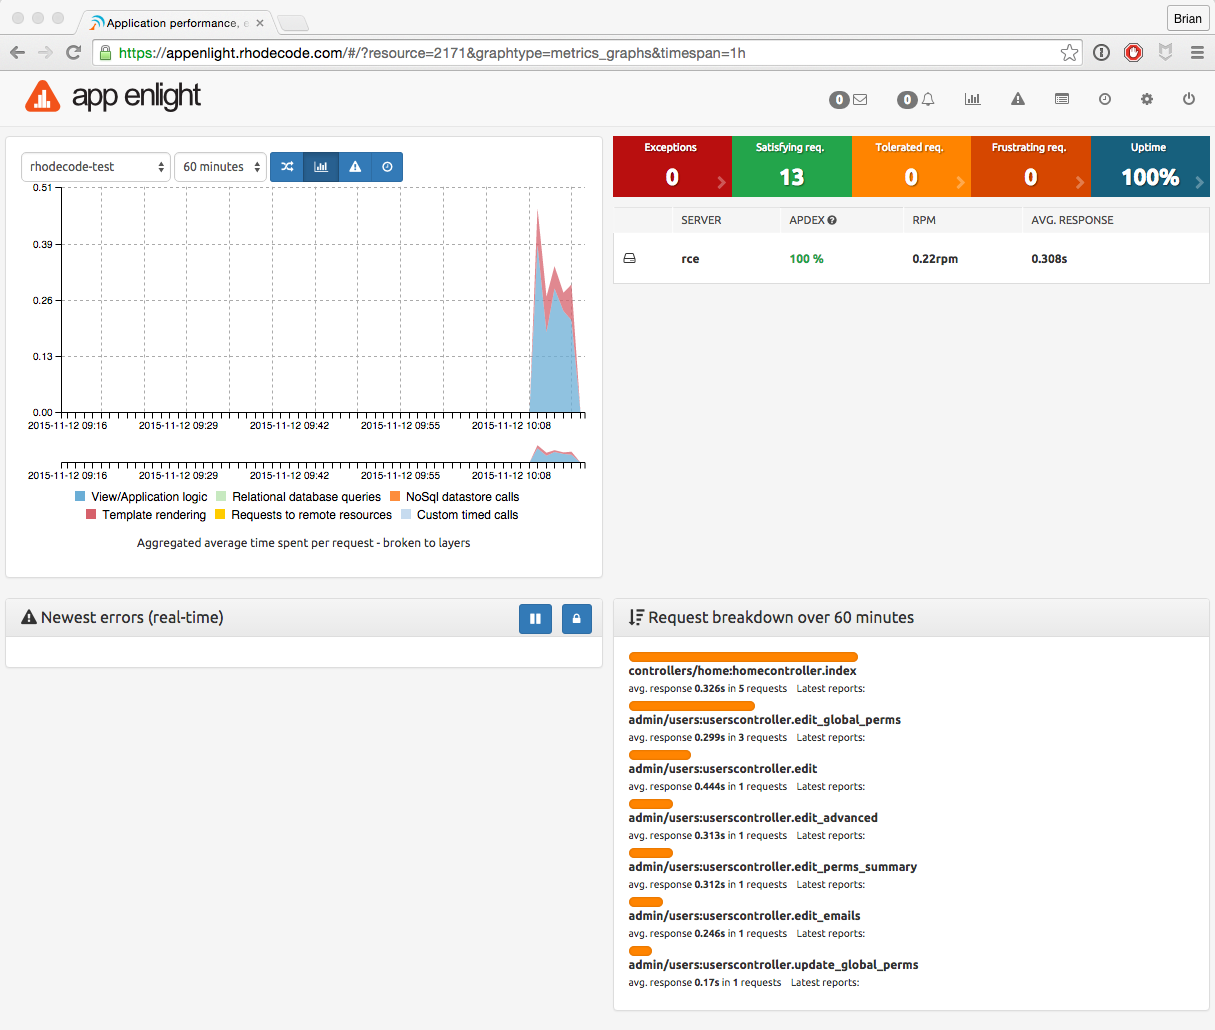Image resolution: width=1215 pixels, height=1030 pixels.
Task: Click the bar chart icon in header
Action: coord(972,99)
